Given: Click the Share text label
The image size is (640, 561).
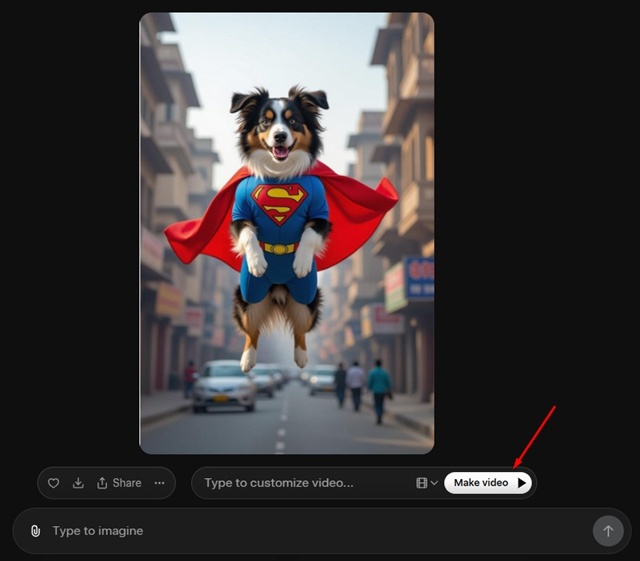Looking at the screenshot, I should coord(127,483).
